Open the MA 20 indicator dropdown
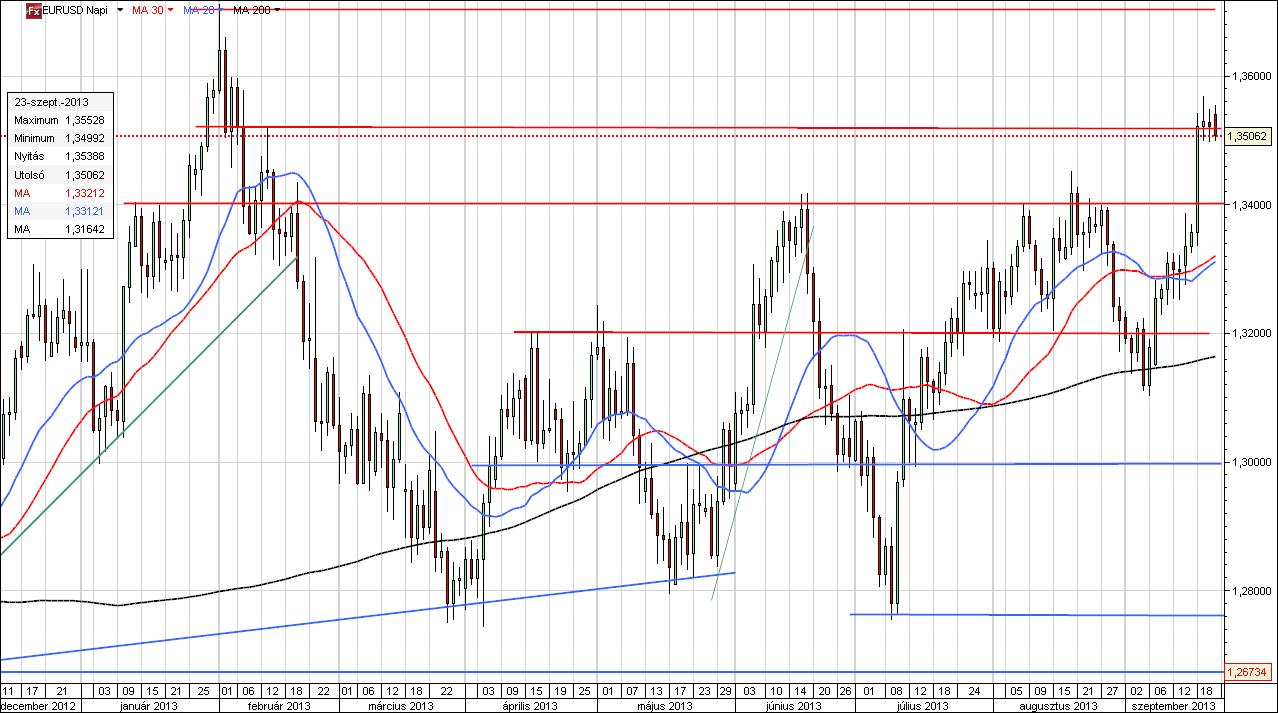 (x=222, y=10)
